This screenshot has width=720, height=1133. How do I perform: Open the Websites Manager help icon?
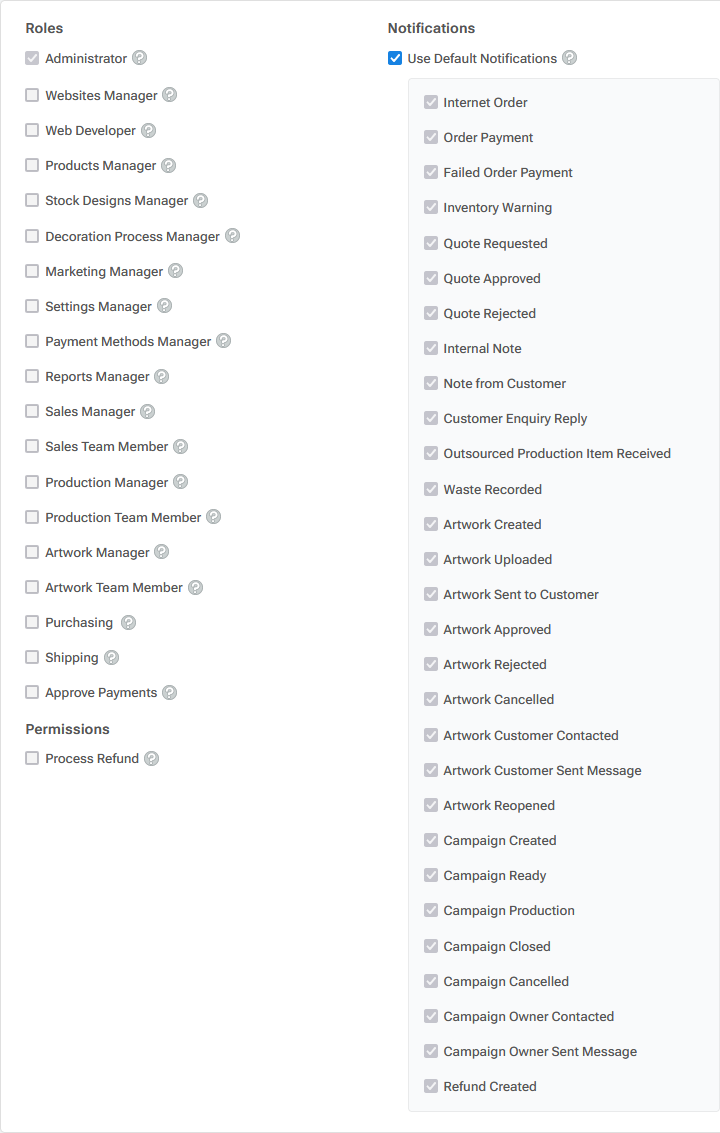coord(168,94)
